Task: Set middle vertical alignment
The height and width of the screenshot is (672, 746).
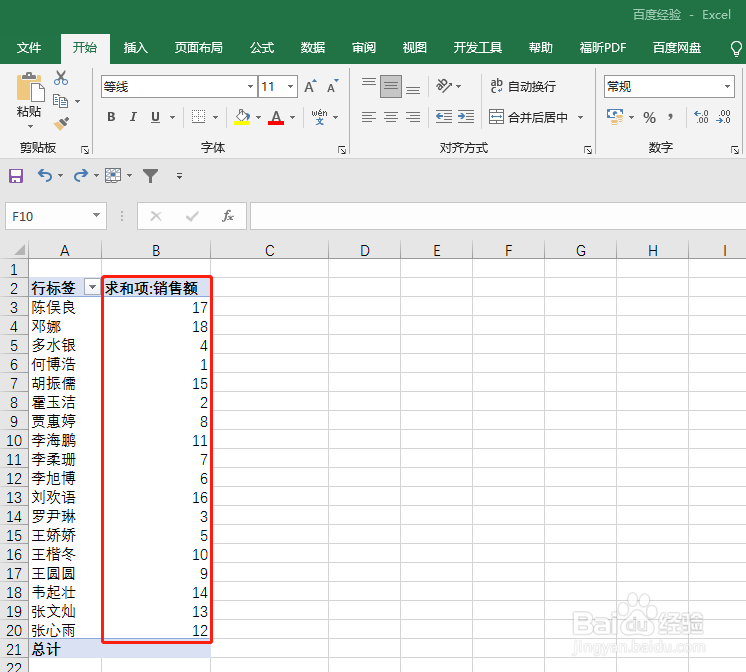Action: coord(391,86)
